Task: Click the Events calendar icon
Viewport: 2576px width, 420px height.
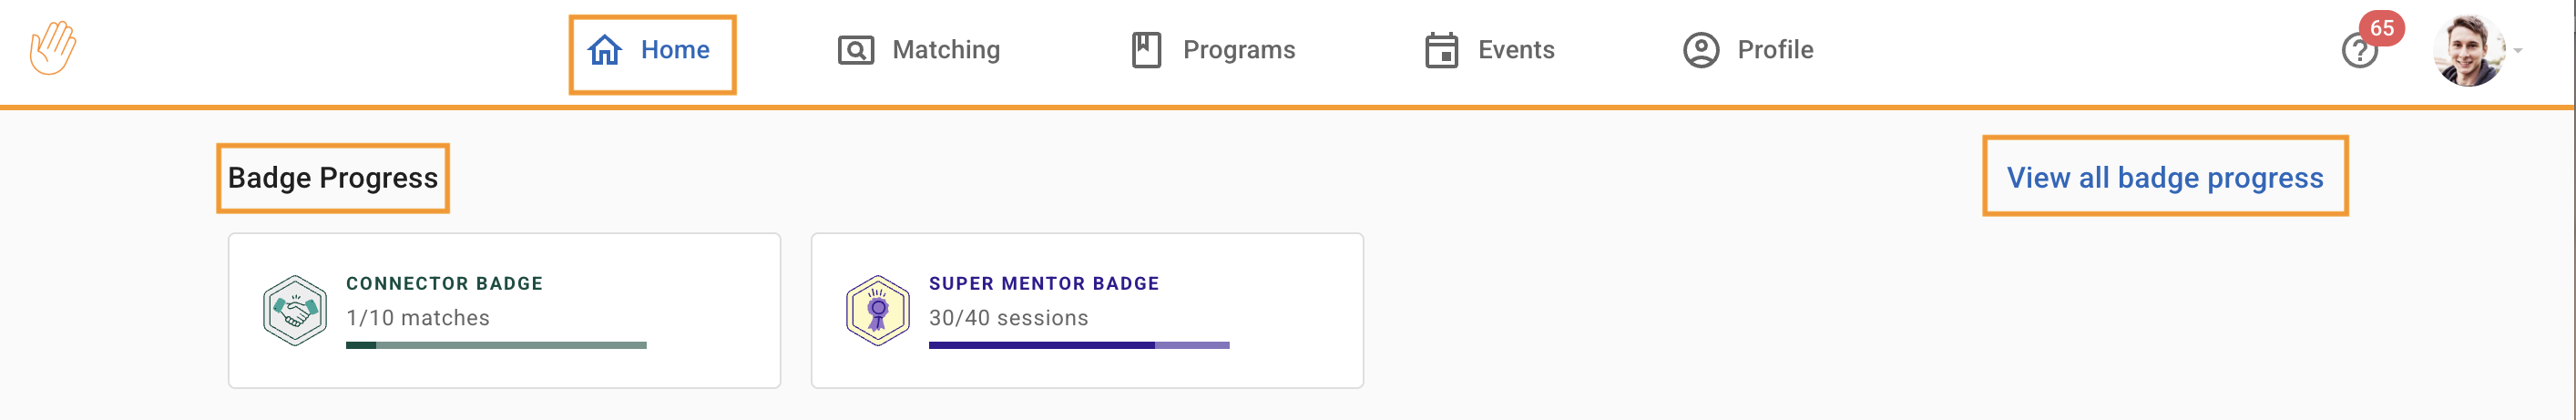Action: pyautogui.click(x=1441, y=50)
